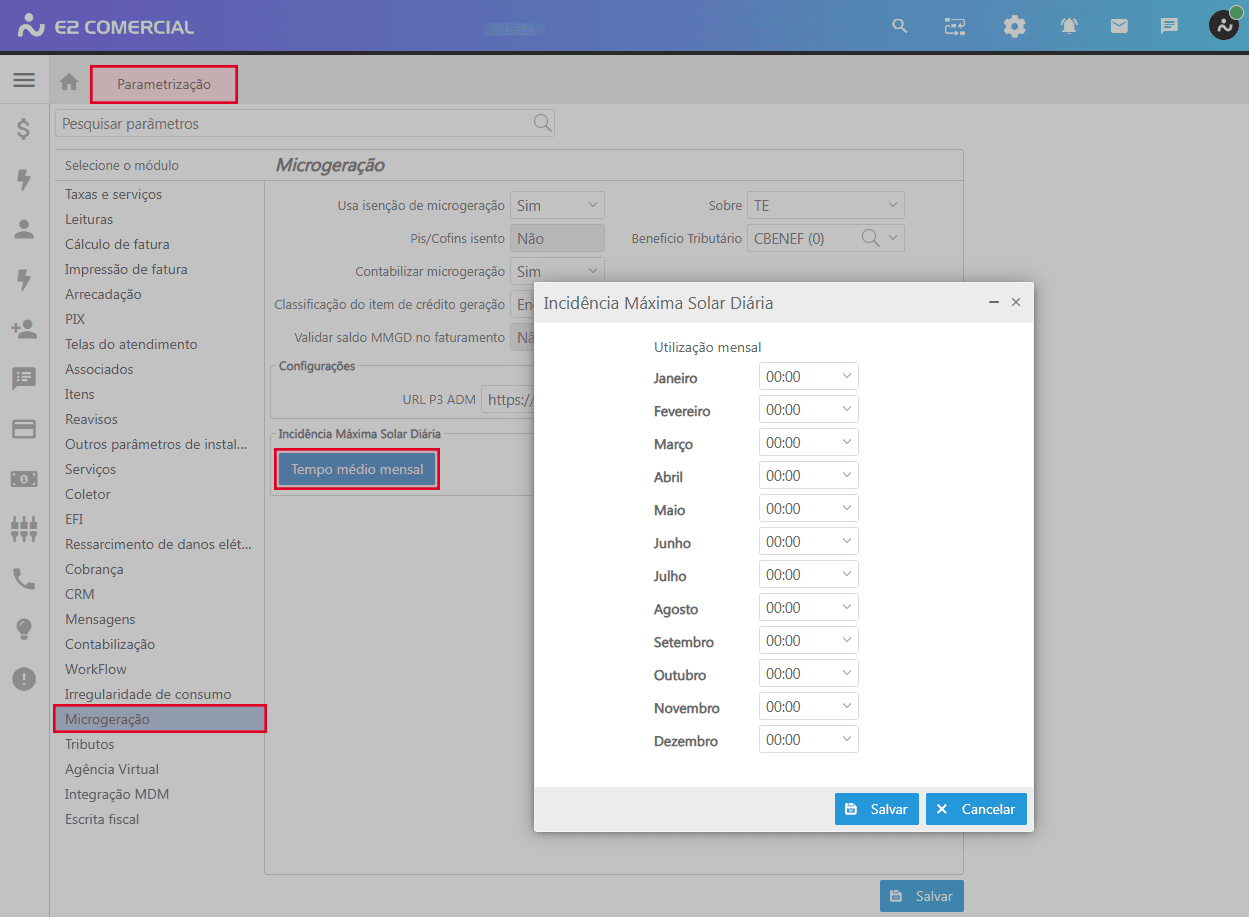This screenshot has height=917, width=1249.
Task: Click the search magnifier icon in header
Action: pos(900,26)
